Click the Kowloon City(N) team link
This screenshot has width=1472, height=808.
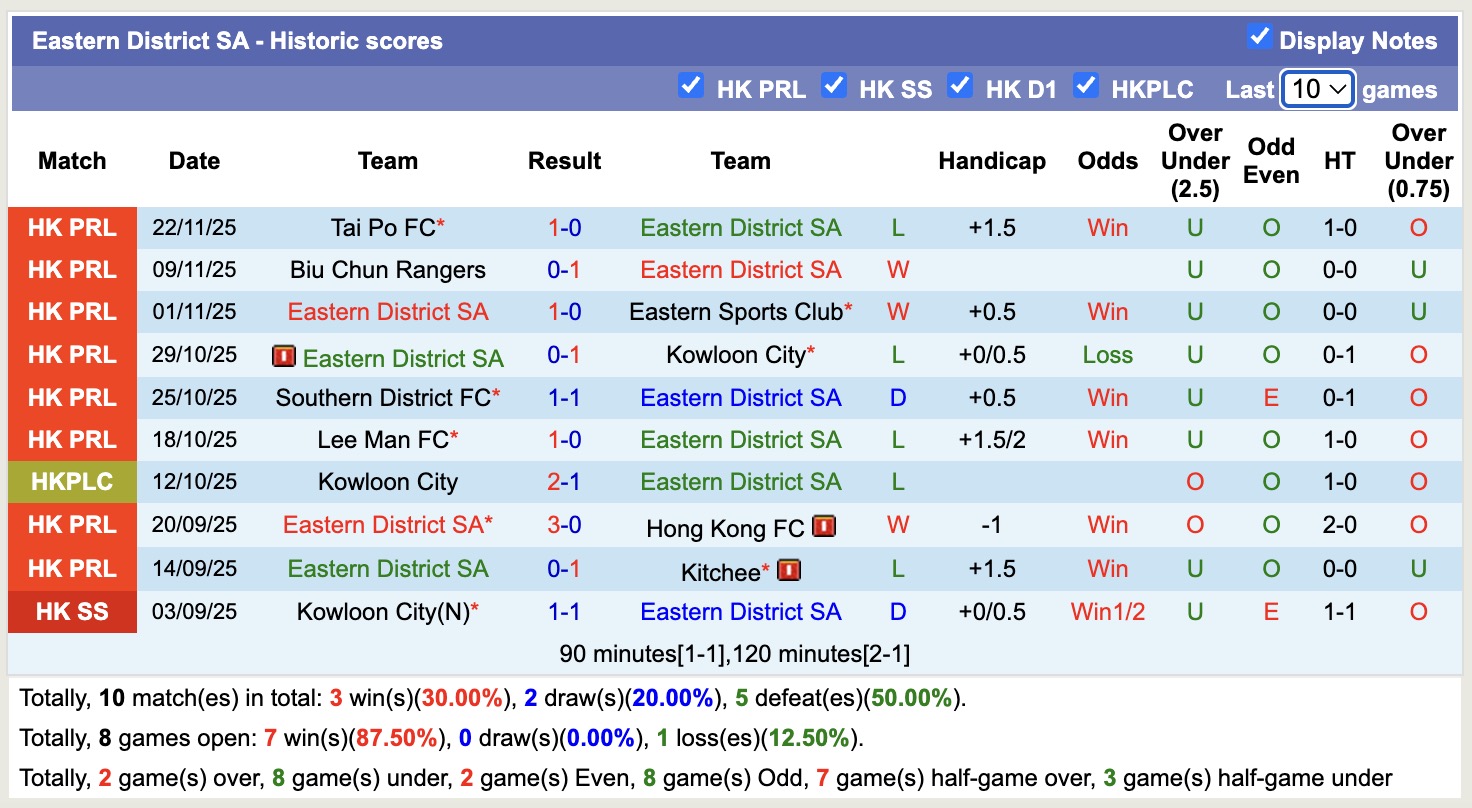click(383, 612)
